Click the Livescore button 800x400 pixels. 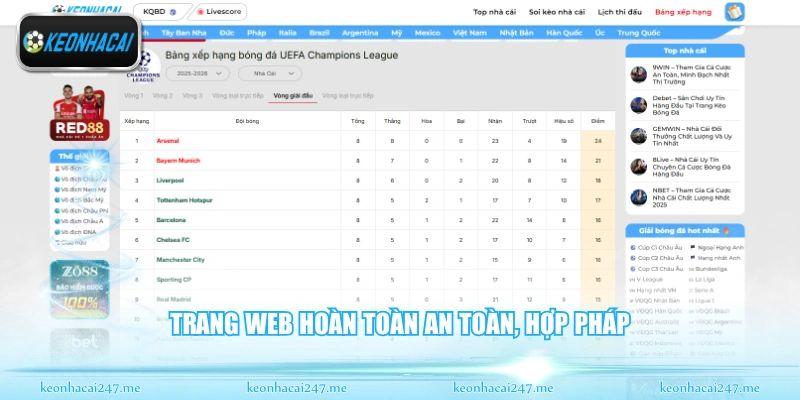pyautogui.click(x=219, y=12)
